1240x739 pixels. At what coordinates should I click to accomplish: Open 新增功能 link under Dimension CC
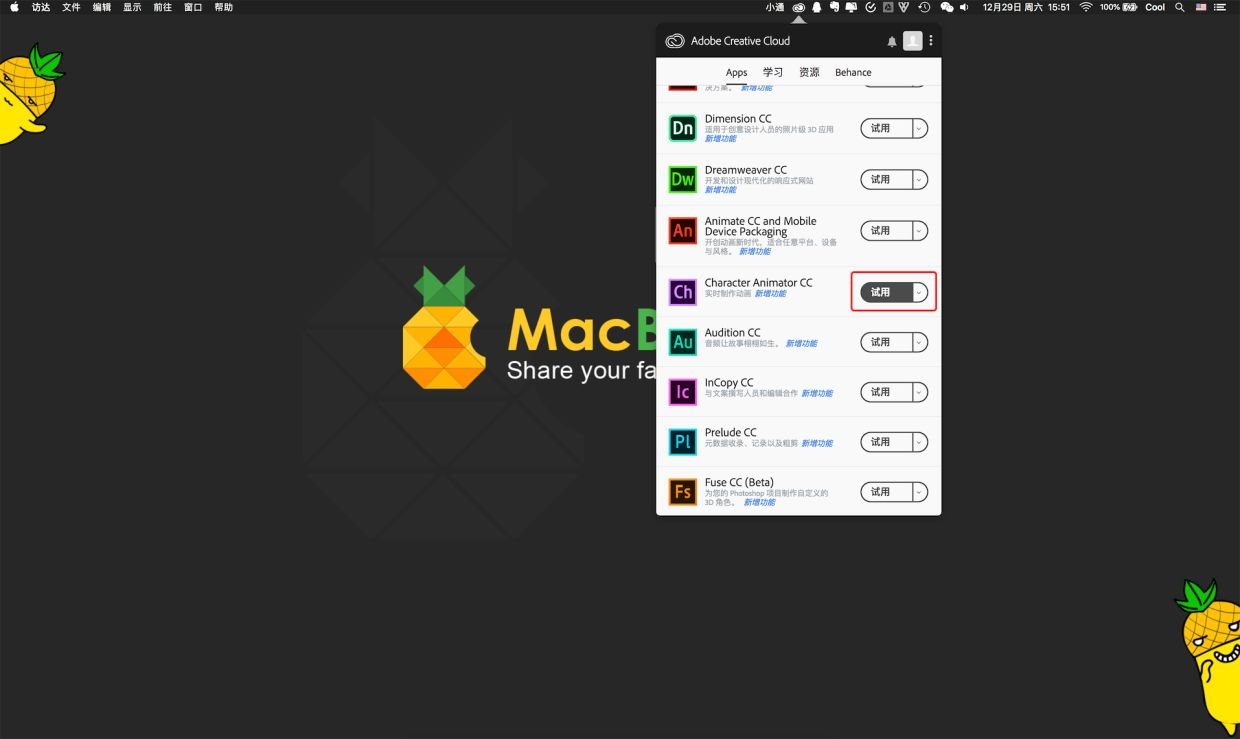(720, 139)
